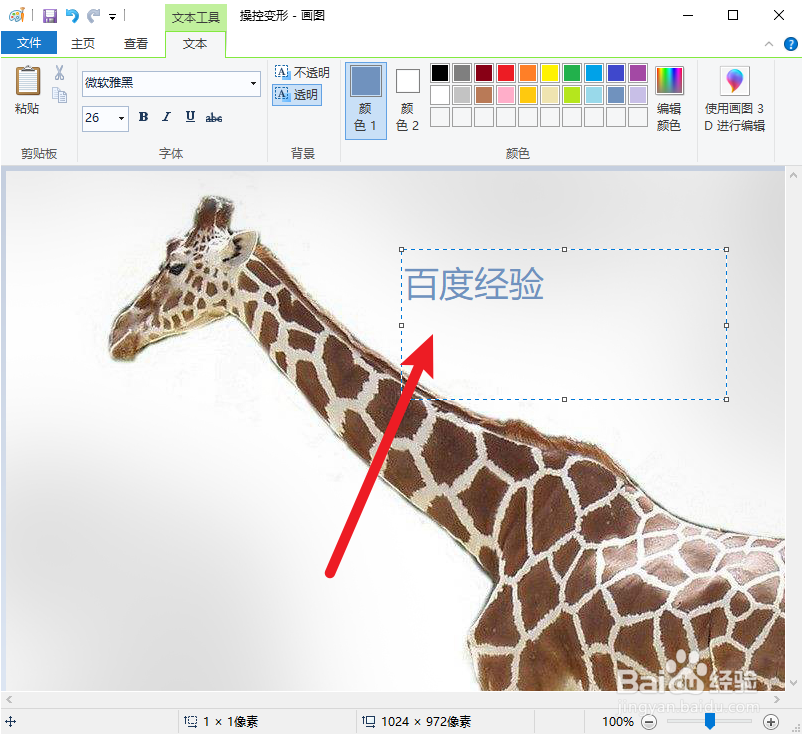Apply italic formatting to the text
The image size is (803, 735).
167,118
